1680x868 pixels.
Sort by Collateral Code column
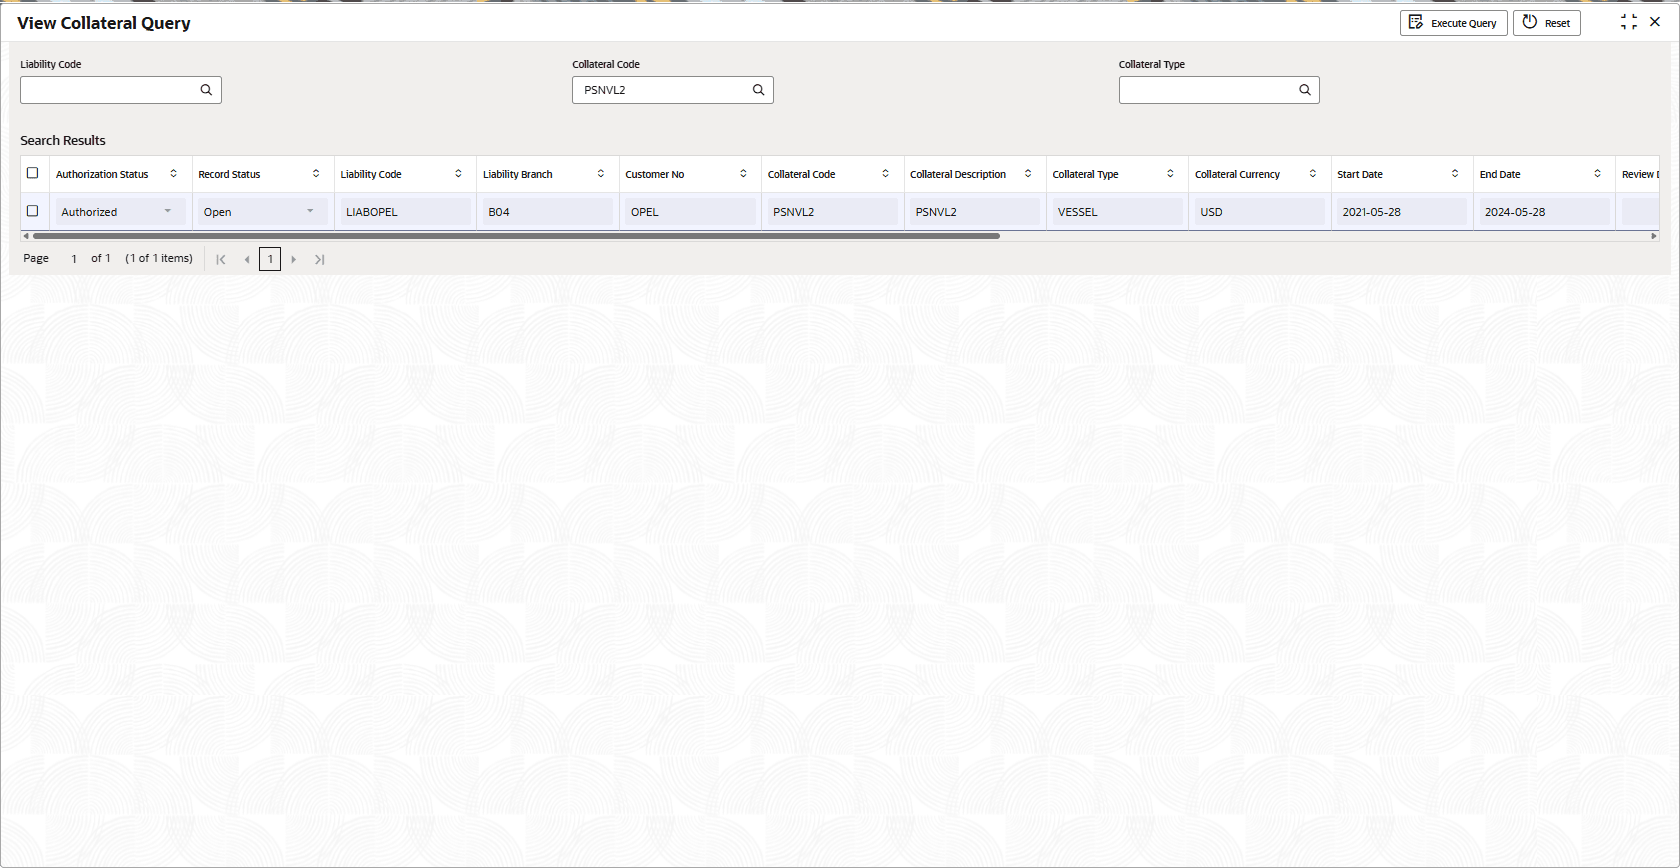click(885, 174)
